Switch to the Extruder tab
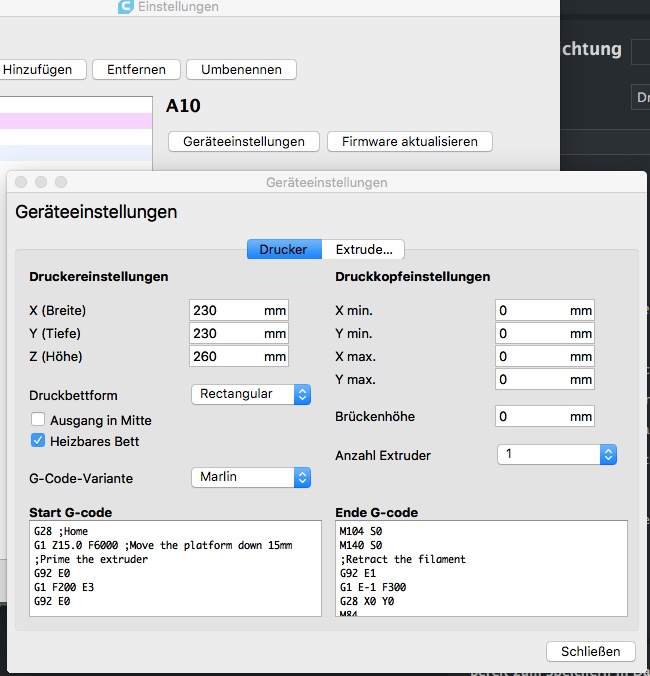The height and width of the screenshot is (676, 650). pyautogui.click(x=363, y=249)
